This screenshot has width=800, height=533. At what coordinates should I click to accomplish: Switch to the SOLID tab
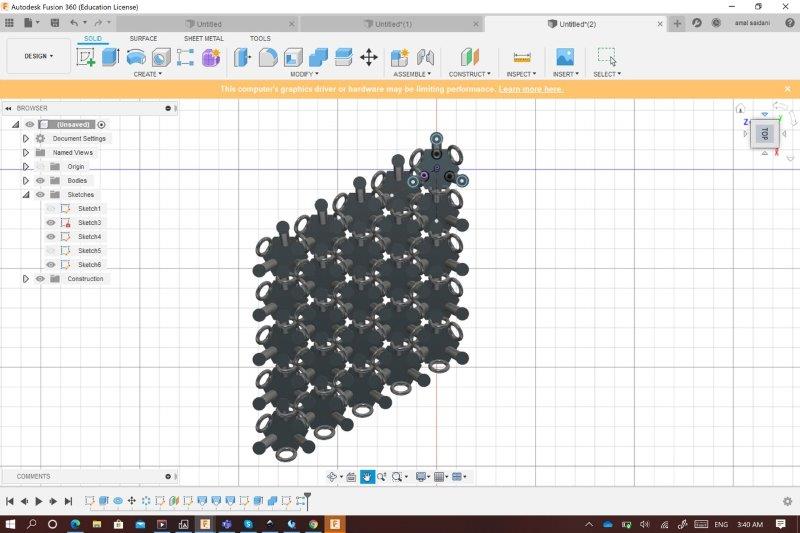click(93, 39)
